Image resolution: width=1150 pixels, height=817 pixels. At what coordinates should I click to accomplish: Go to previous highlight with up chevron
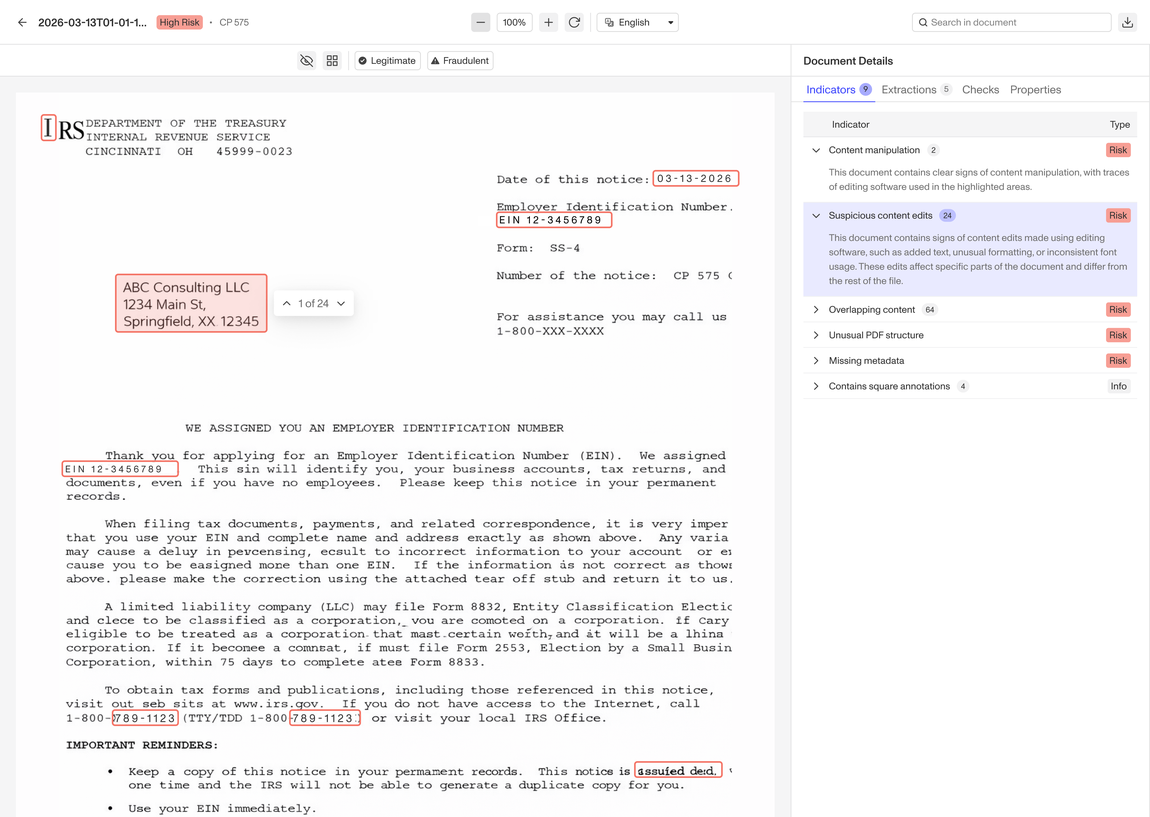click(x=287, y=304)
